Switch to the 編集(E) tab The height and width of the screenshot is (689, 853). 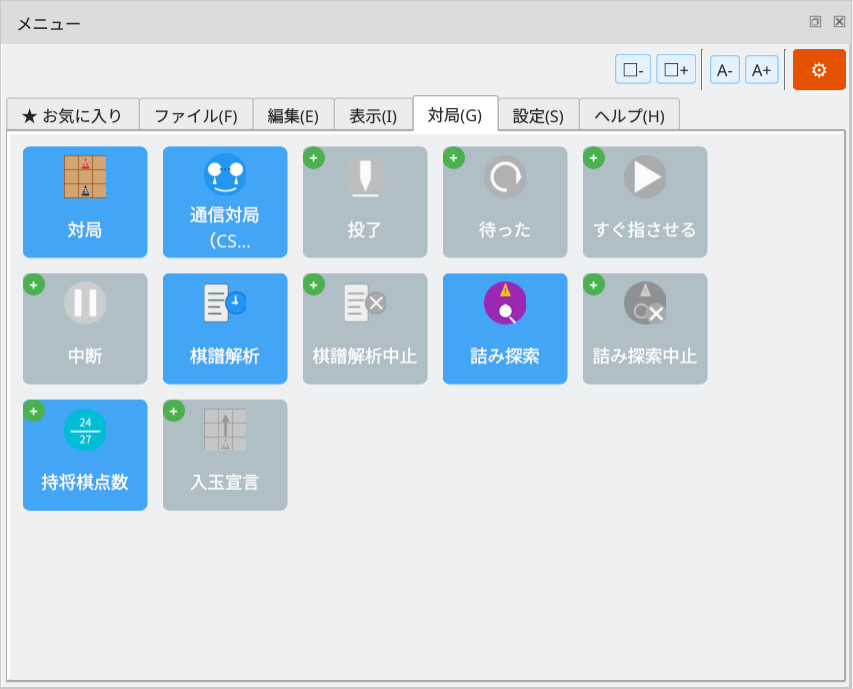coord(293,115)
